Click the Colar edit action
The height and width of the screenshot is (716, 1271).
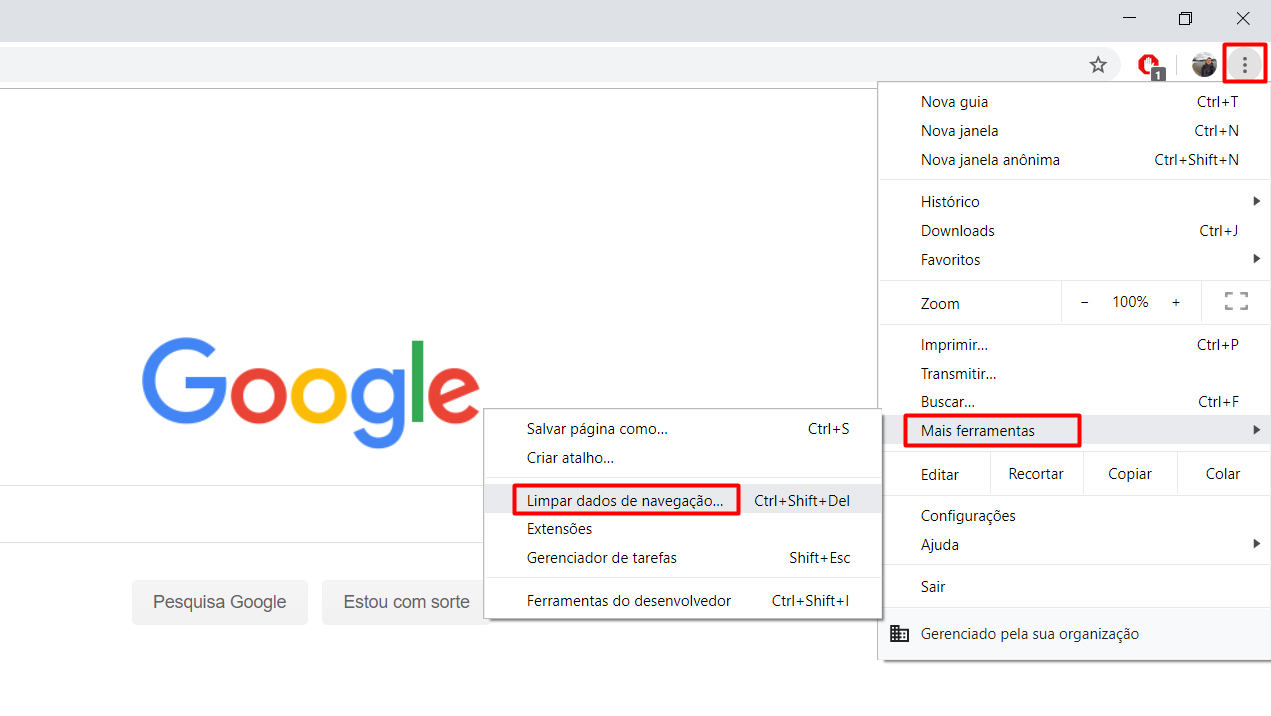pos(1223,473)
